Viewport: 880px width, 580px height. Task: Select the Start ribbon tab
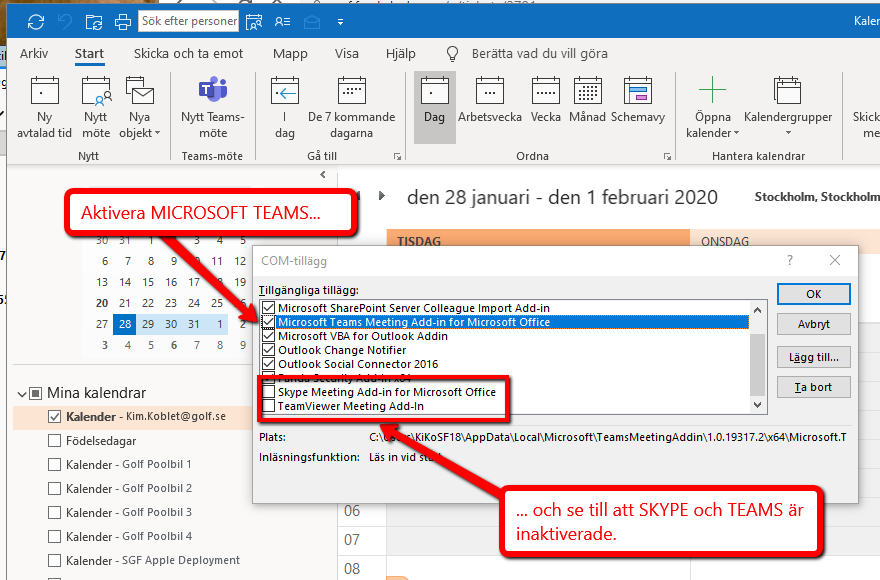[89, 53]
